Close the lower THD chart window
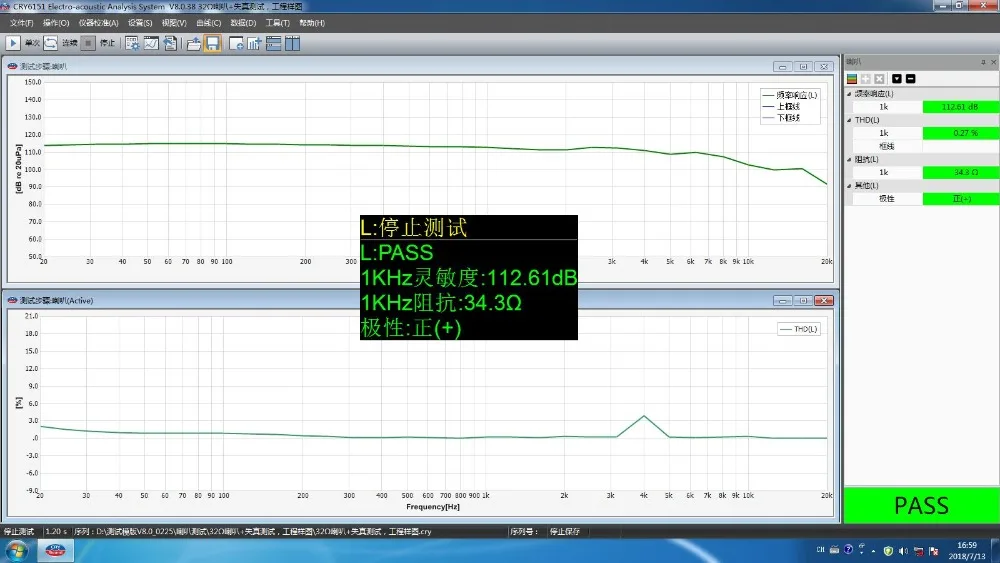This screenshot has height=563, width=1000. click(x=824, y=300)
